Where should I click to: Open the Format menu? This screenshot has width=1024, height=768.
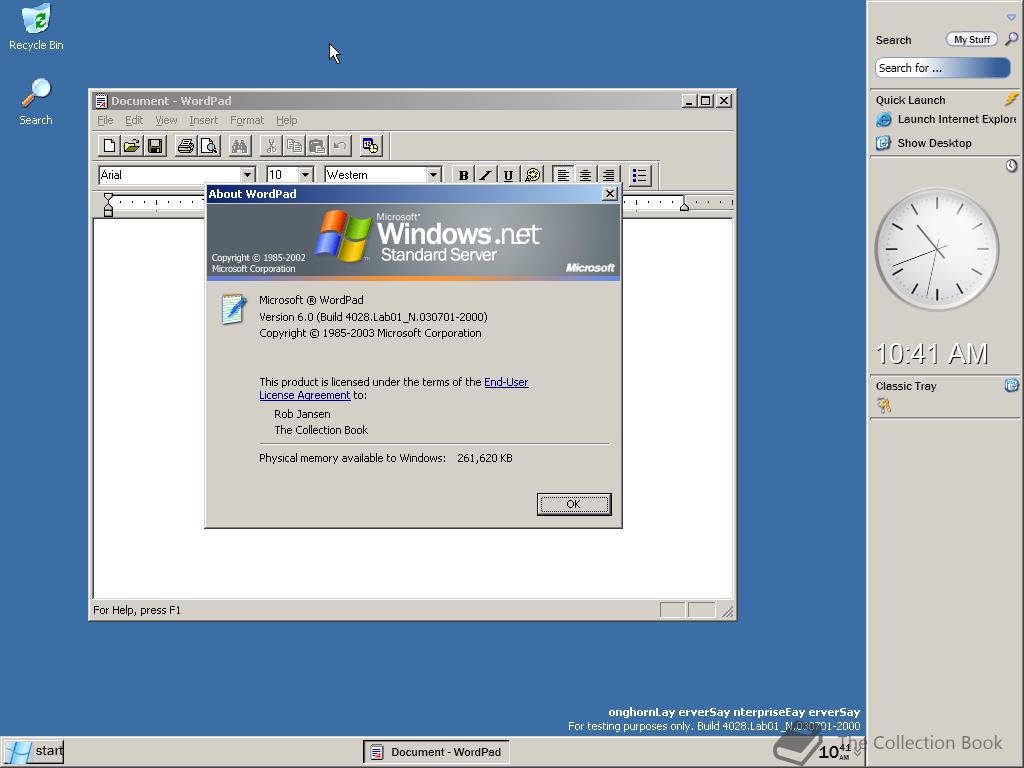pos(247,120)
